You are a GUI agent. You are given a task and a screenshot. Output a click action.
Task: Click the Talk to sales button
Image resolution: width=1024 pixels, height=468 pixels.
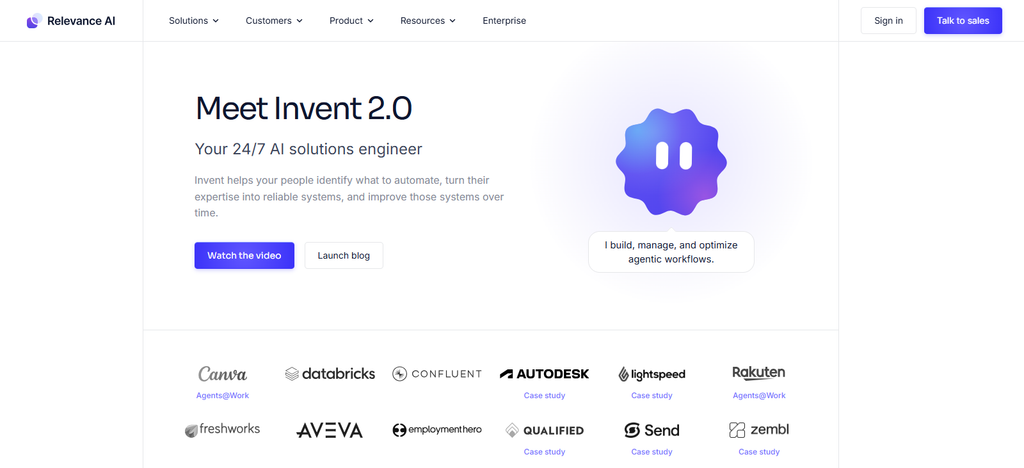point(963,21)
